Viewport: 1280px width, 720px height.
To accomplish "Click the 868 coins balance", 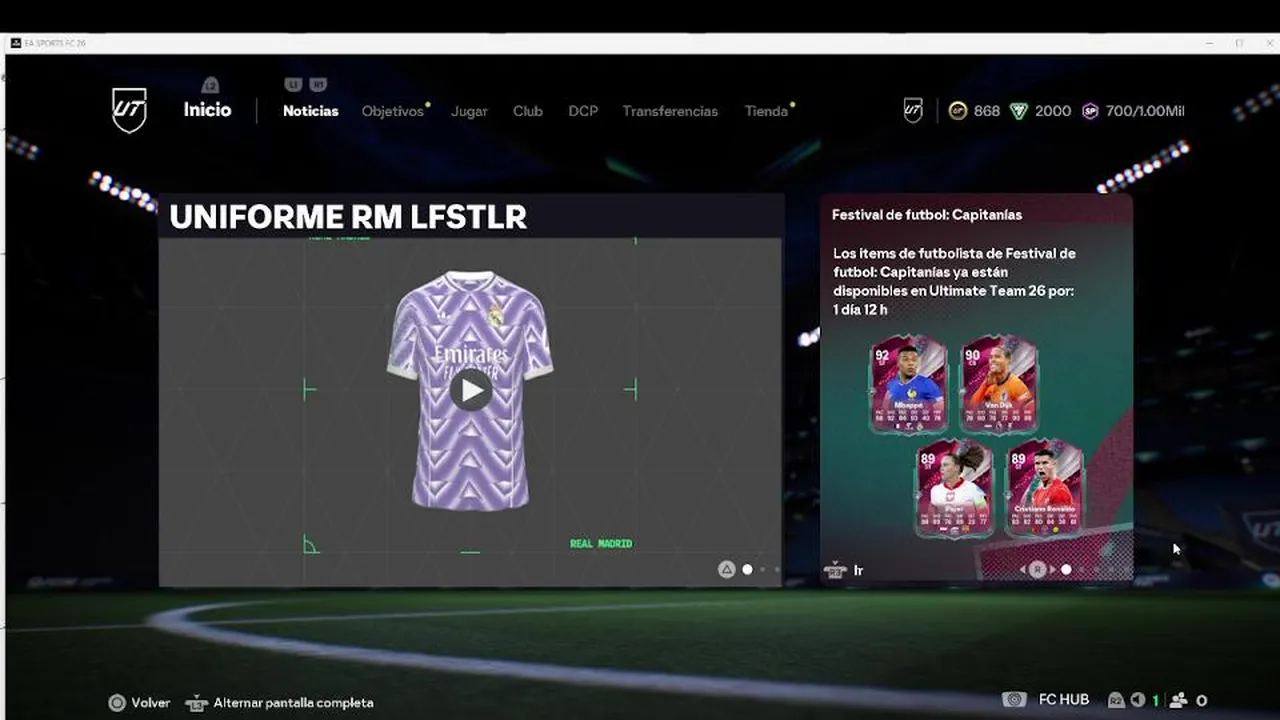I will coord(986,111).
